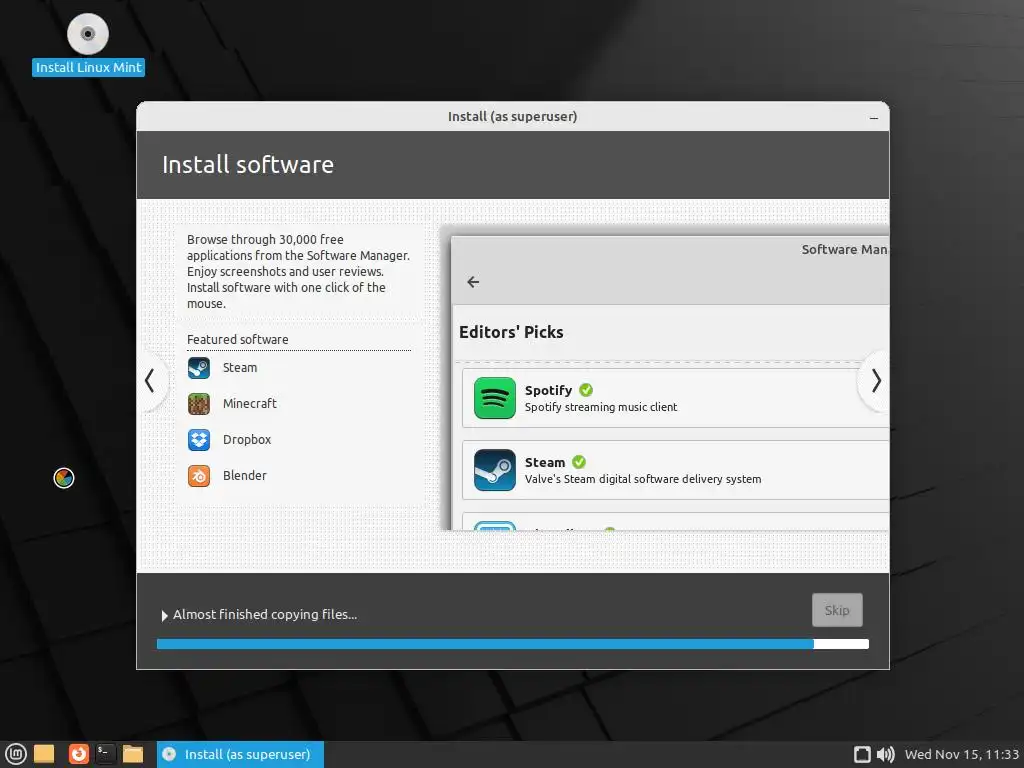The height and width of the screenshot is (768, 1024).
Task: Open the Files manager from the taskbar
Action: pos(133,754)
